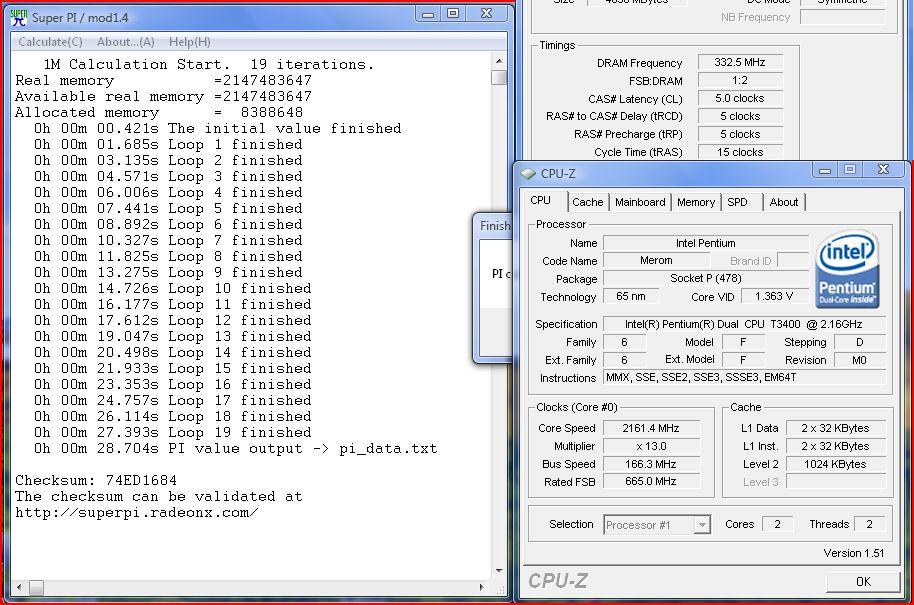The width and height of the screenshot is (914, 605).
Task: Click DRAM Frequency value 332.5 MHz in back window
Action: point(740,62)
